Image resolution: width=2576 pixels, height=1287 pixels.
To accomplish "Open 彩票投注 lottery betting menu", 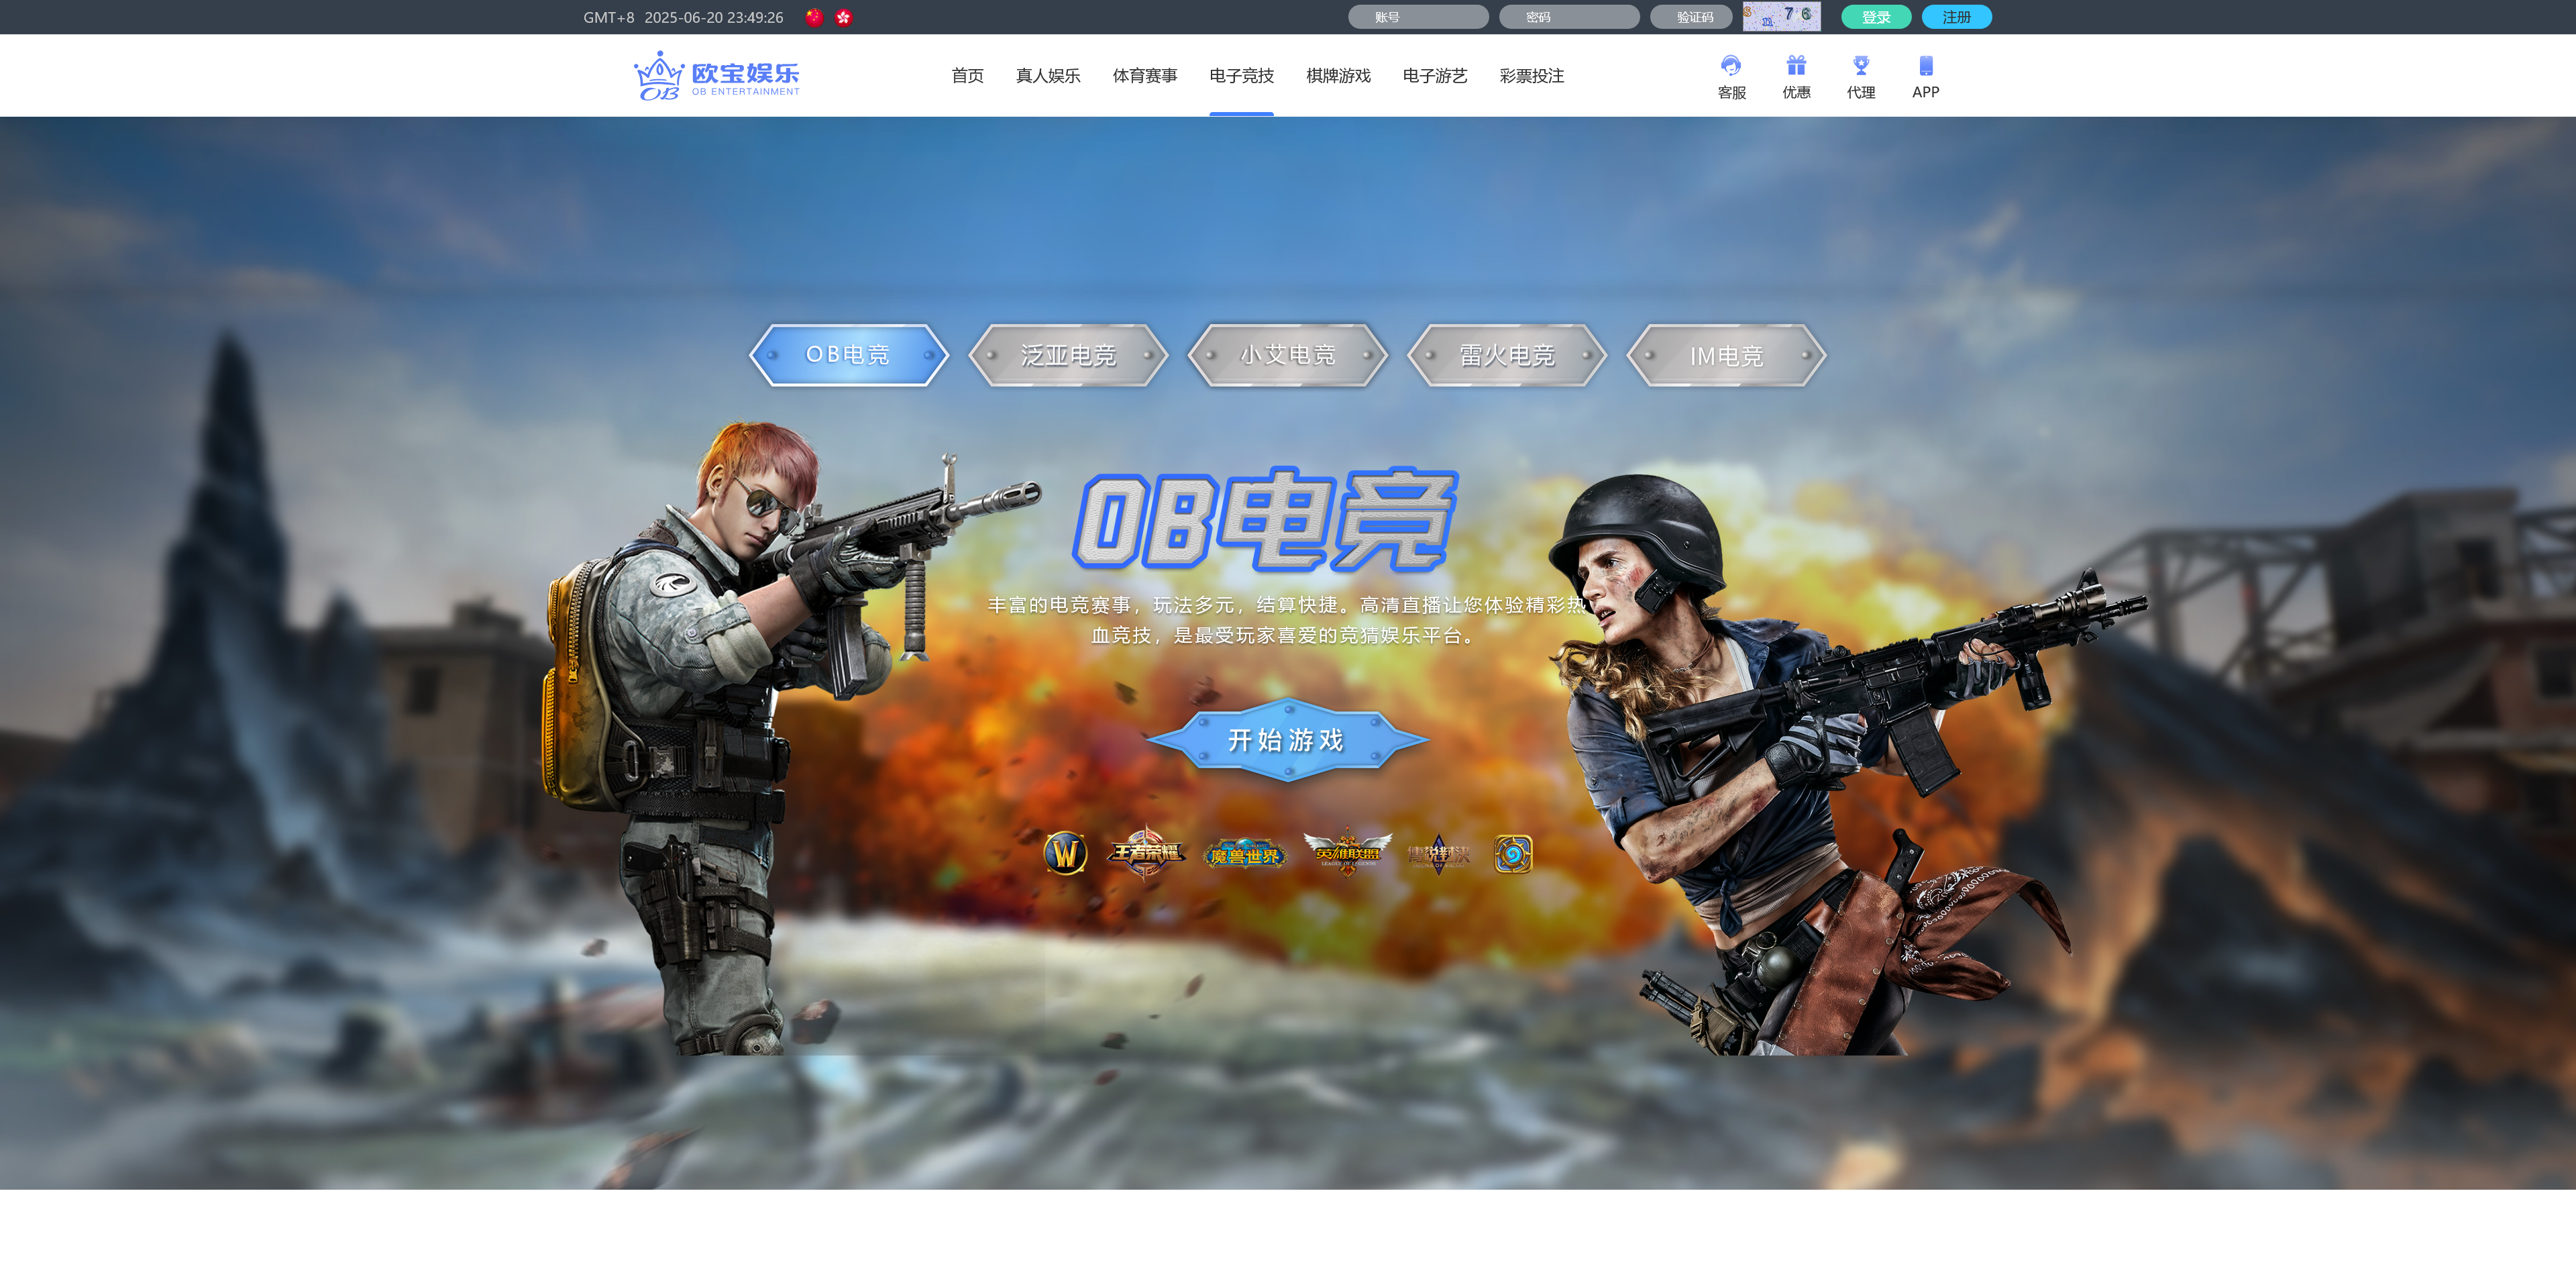I will [x=1531, y=76].
